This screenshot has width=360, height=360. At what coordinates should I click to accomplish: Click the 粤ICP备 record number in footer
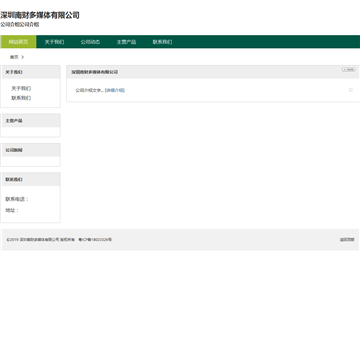(95, 239)
